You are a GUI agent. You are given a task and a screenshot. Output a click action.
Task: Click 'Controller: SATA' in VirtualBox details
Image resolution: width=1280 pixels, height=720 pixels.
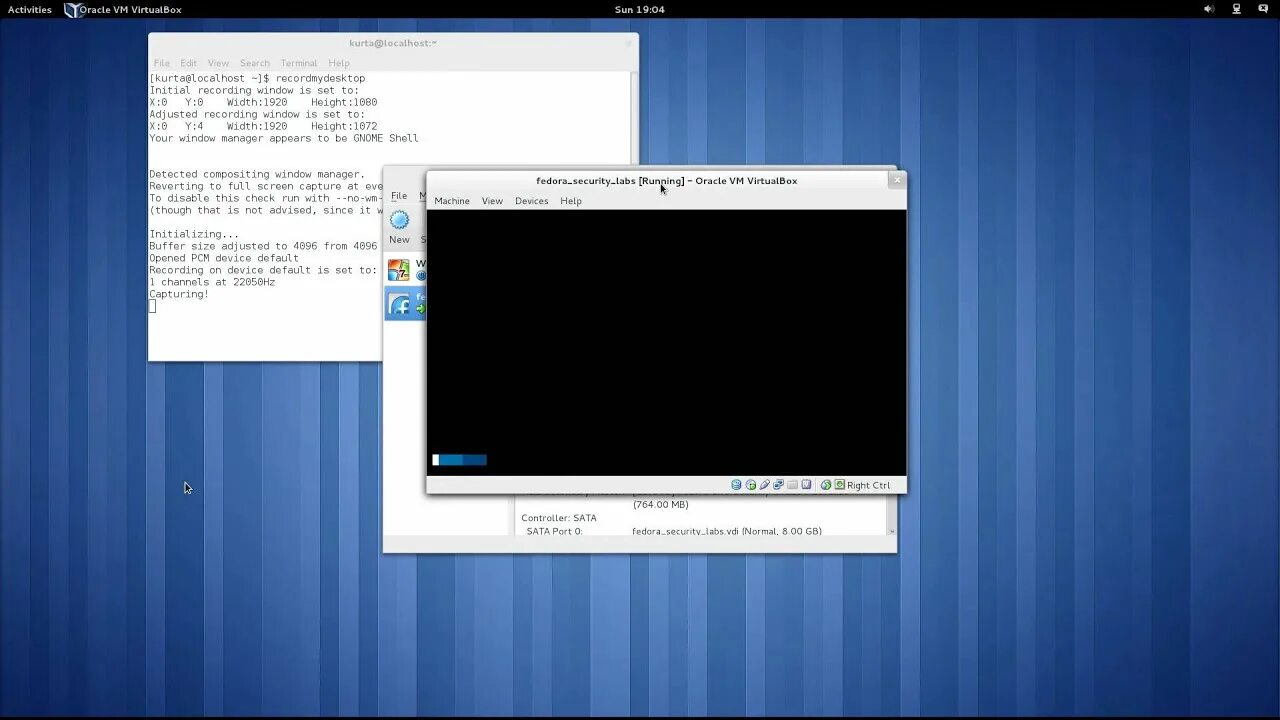point(558,518)
